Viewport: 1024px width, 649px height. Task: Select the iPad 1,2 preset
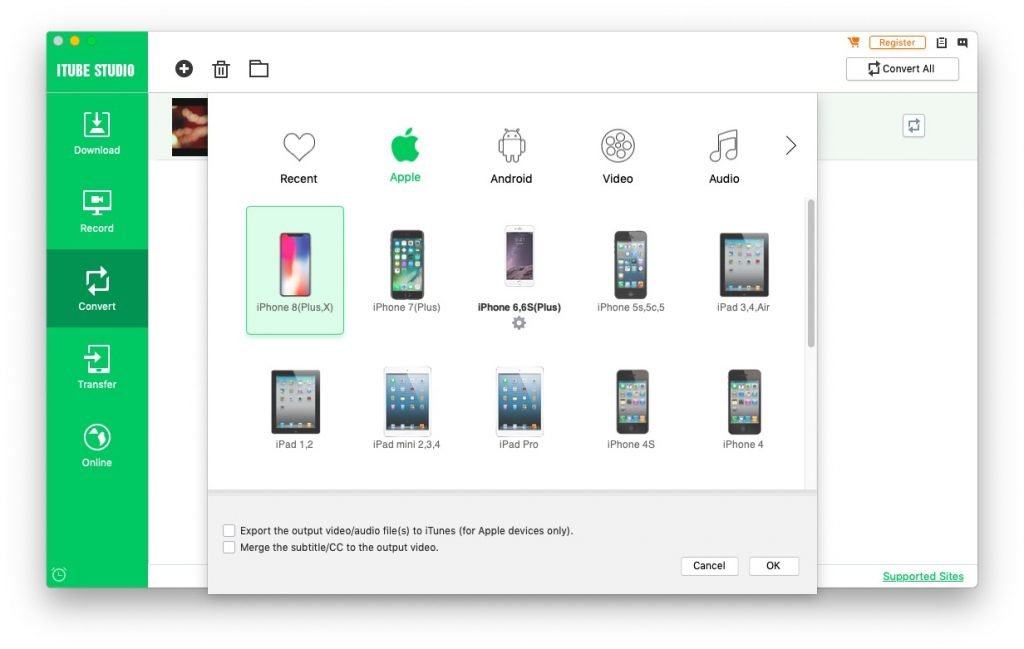295,409
